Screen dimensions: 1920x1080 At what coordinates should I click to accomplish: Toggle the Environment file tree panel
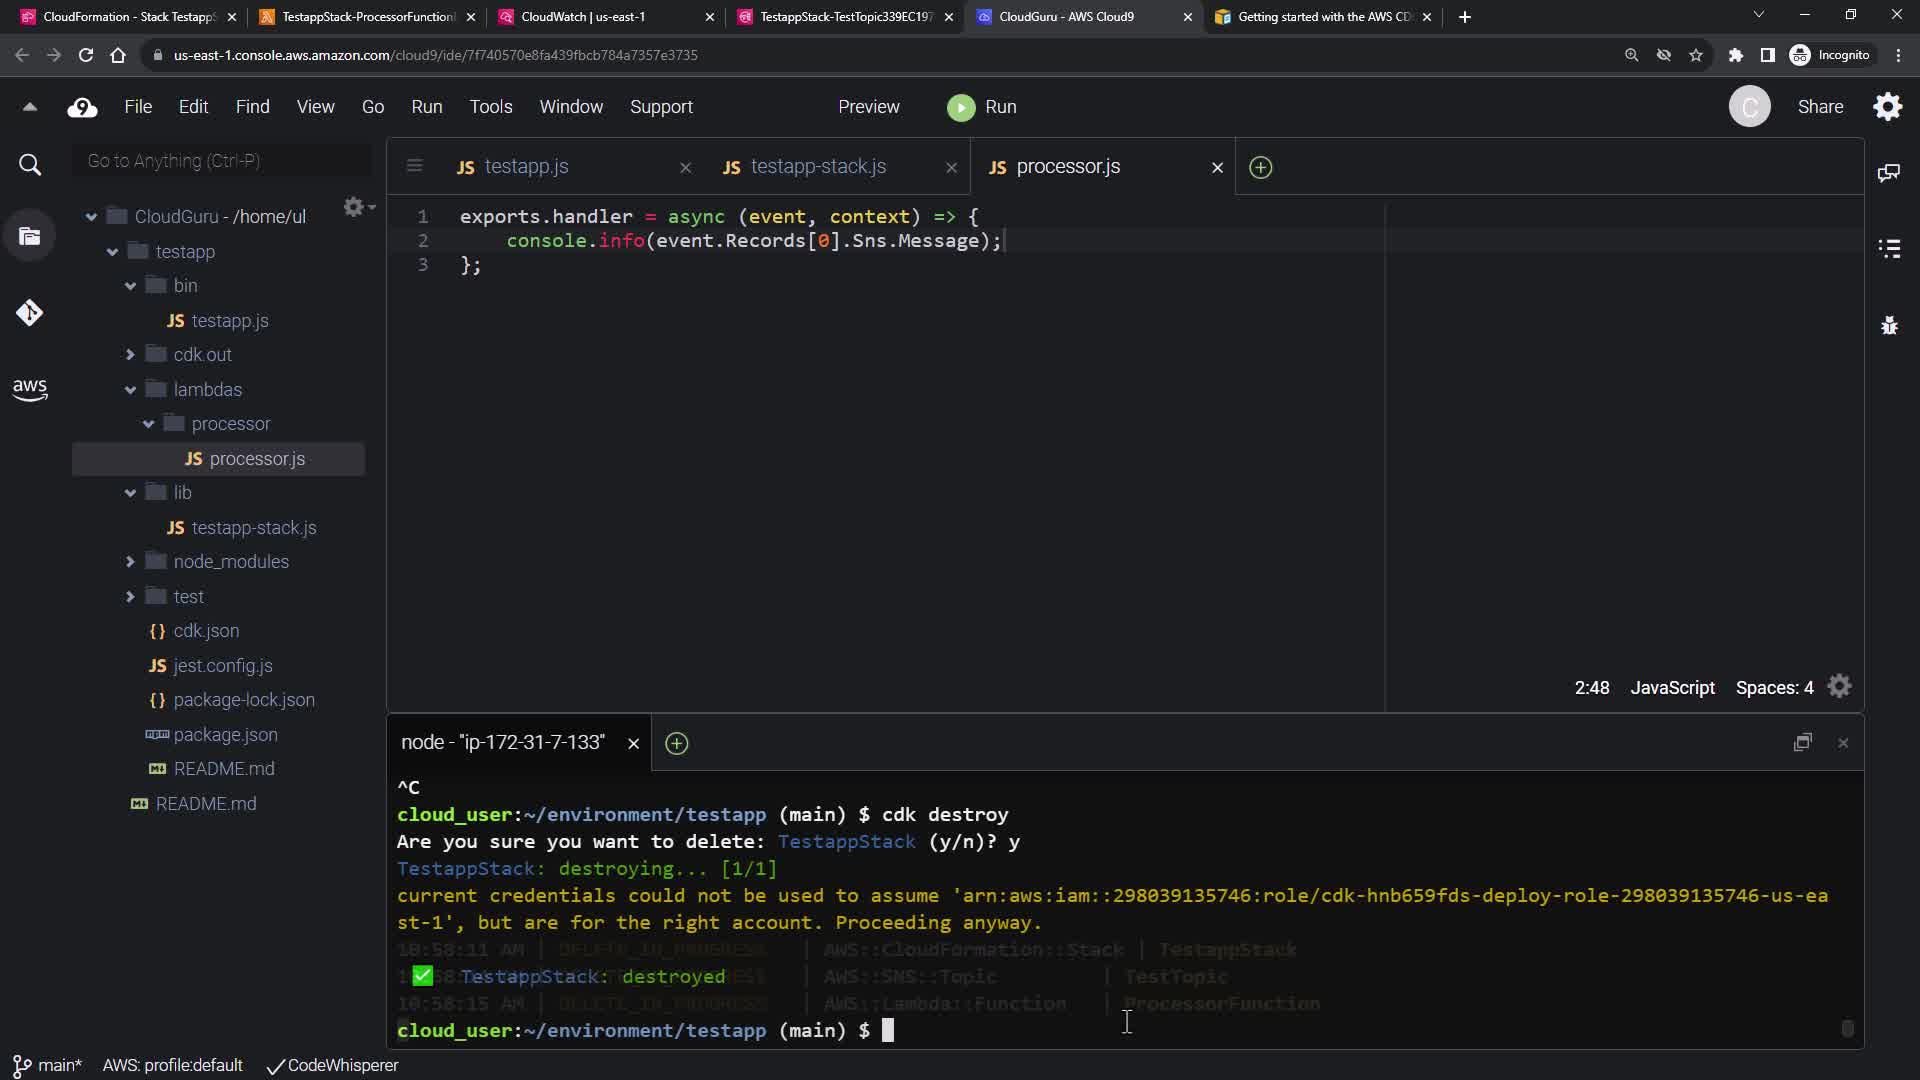pyautogui.click(x=30, y=237)
